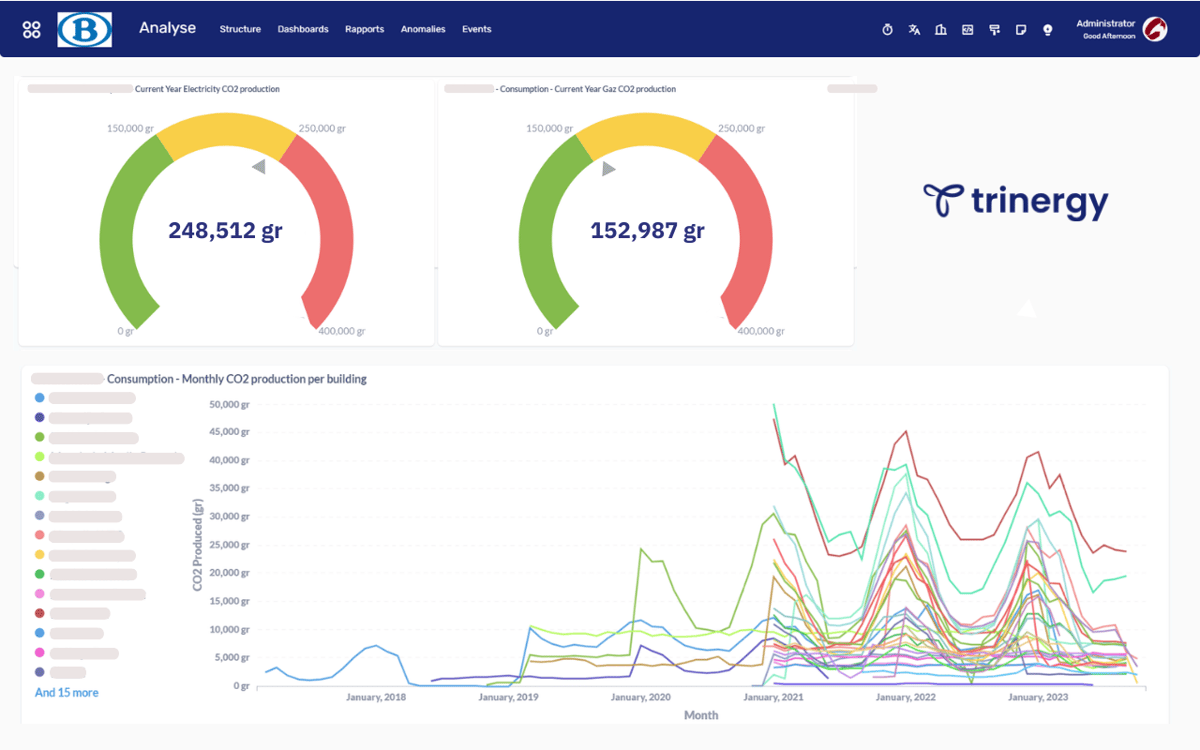Open the Rapports page from the navigation bar
The height and width of the screenshot is (750, 1200).
[x=364, y=29]
